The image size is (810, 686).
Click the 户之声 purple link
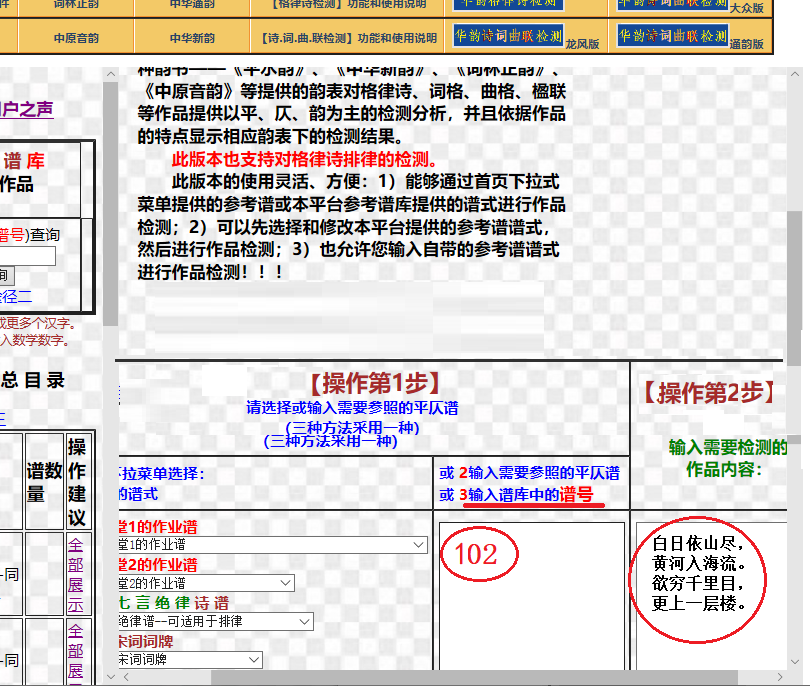click(27, 110)
